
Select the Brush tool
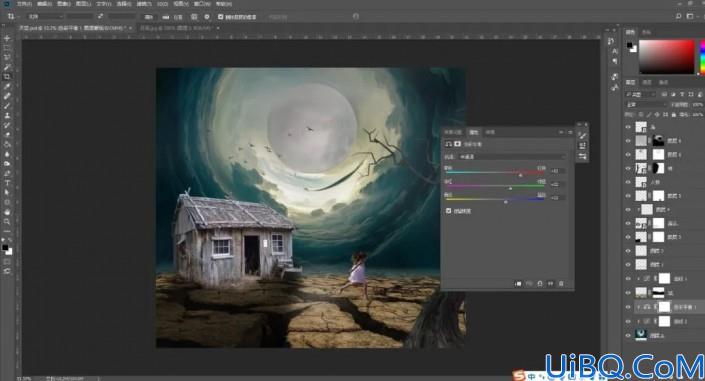(x=7, y=106)
